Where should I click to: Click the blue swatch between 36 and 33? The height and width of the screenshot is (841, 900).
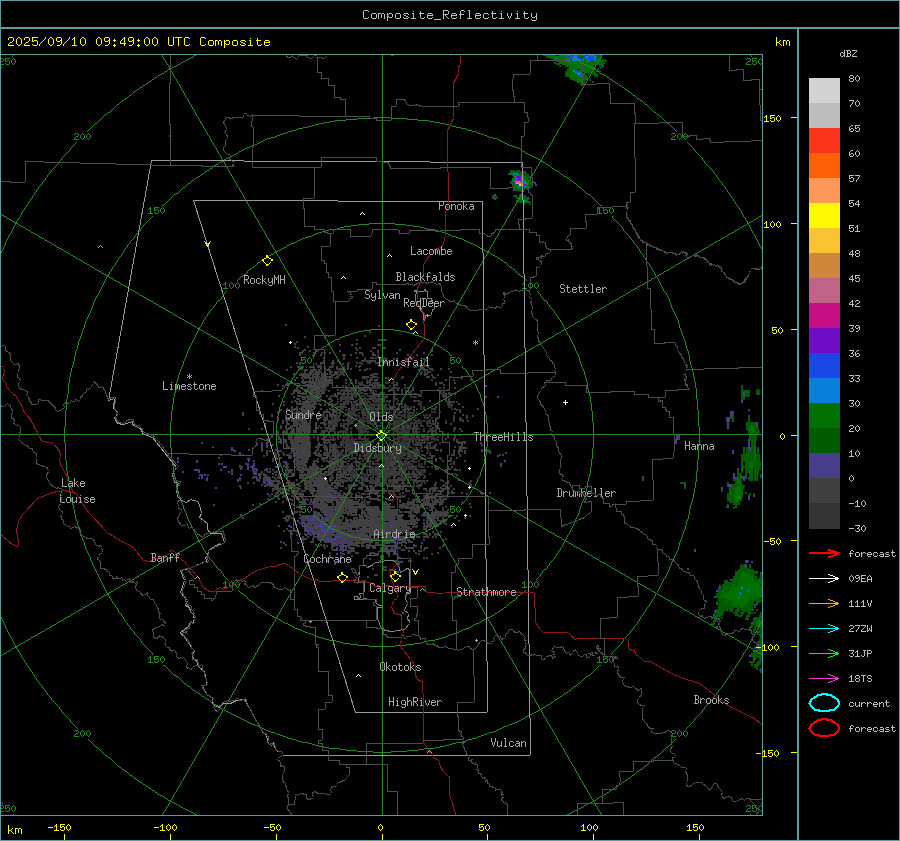coord(824,366)
